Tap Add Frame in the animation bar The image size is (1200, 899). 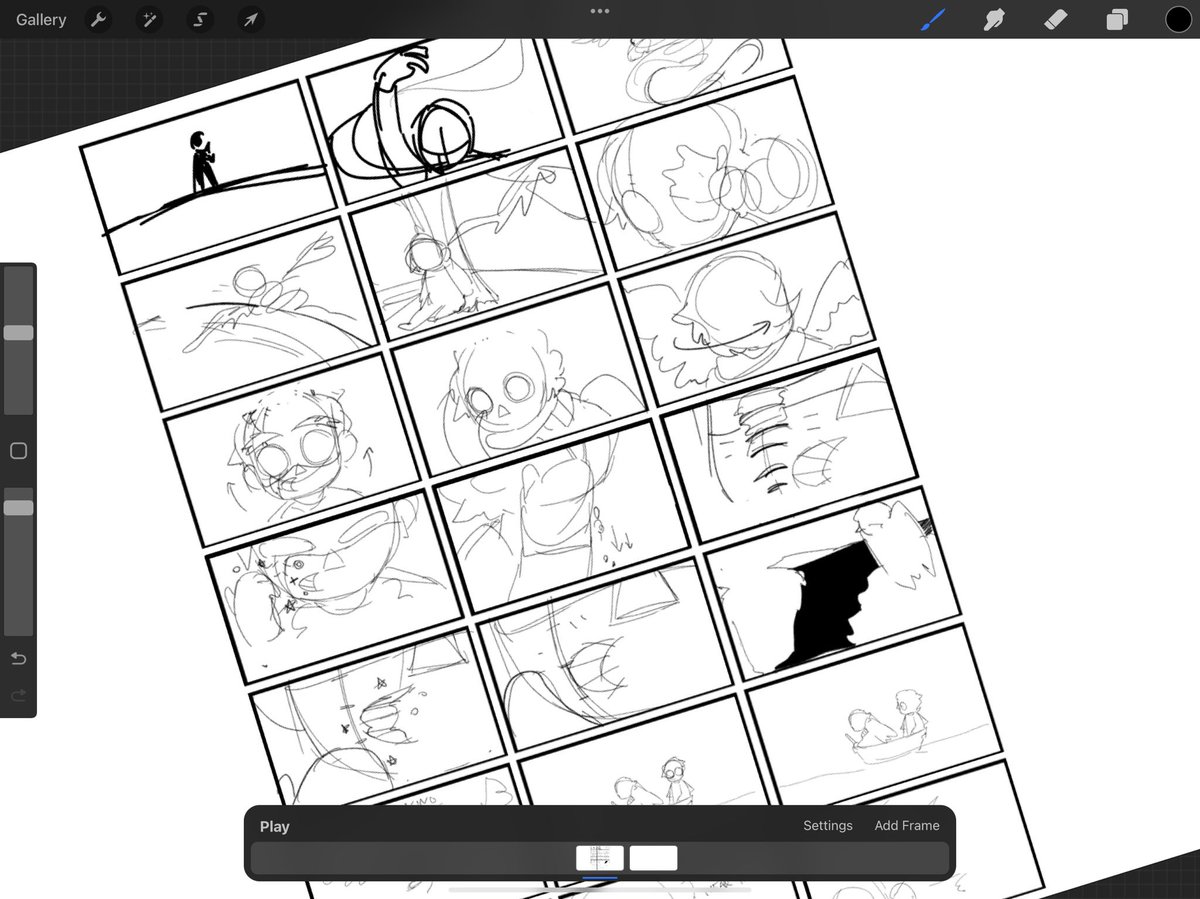[x=906, y=825]
